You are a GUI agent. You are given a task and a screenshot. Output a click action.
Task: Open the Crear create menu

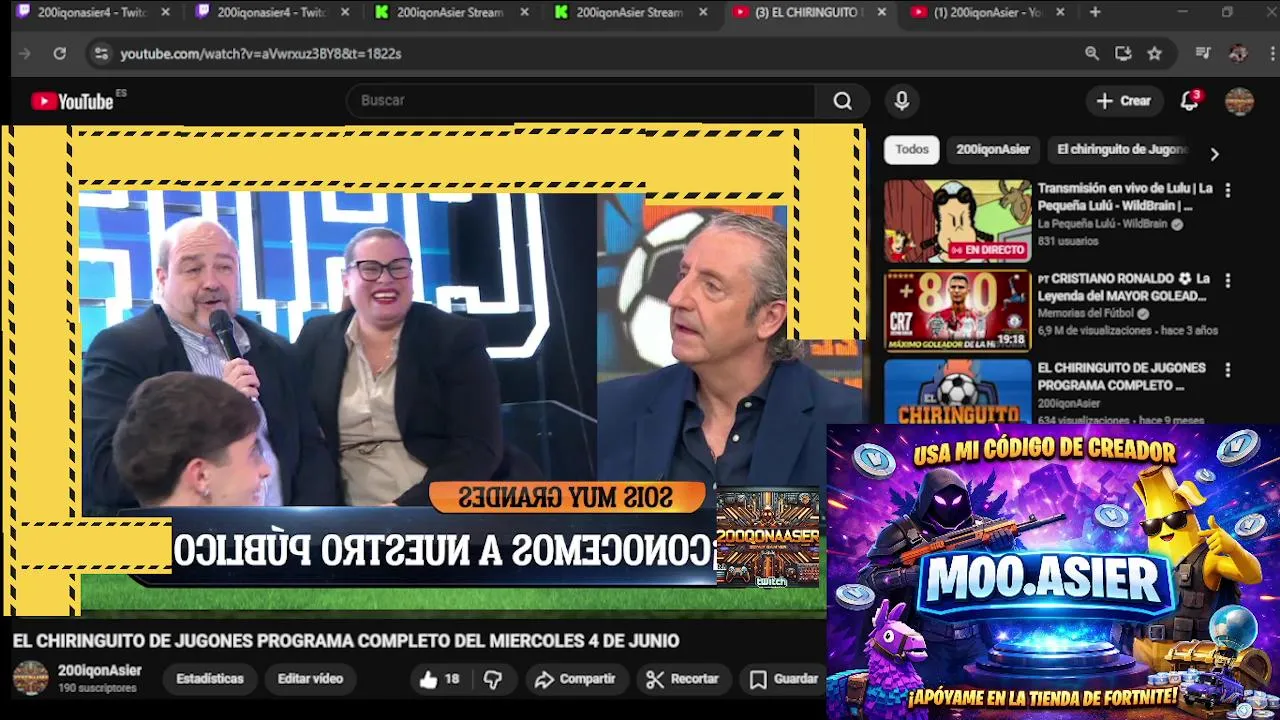(x=1123, y=101)
